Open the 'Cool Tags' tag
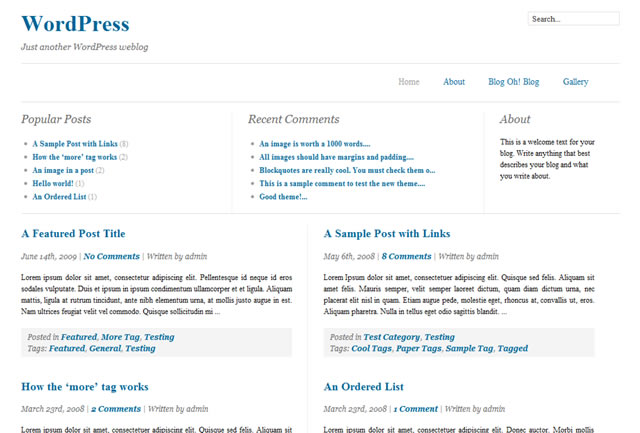The height and width of the screenshot is (433, 640). click(371, 349)
